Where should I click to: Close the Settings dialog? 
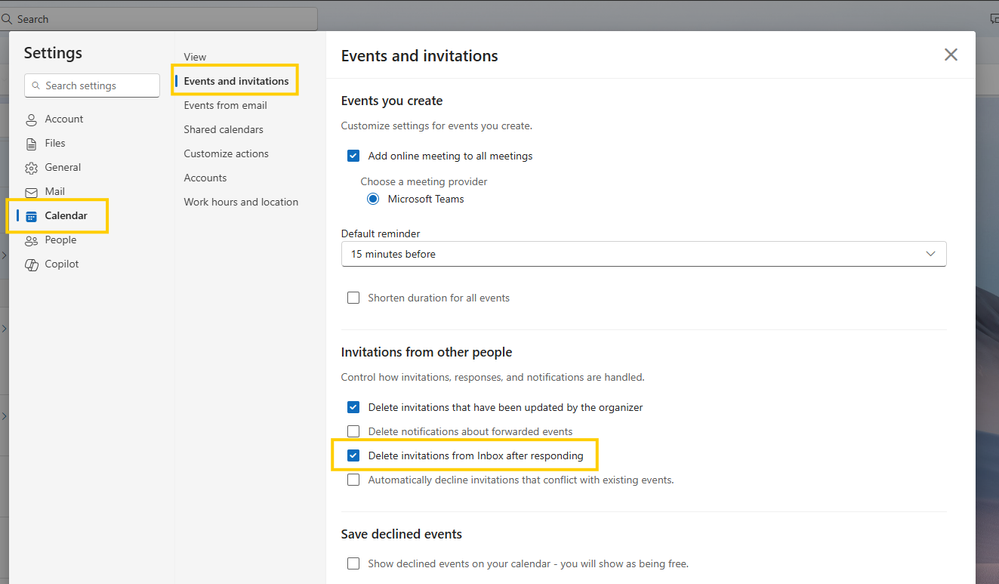951,55
